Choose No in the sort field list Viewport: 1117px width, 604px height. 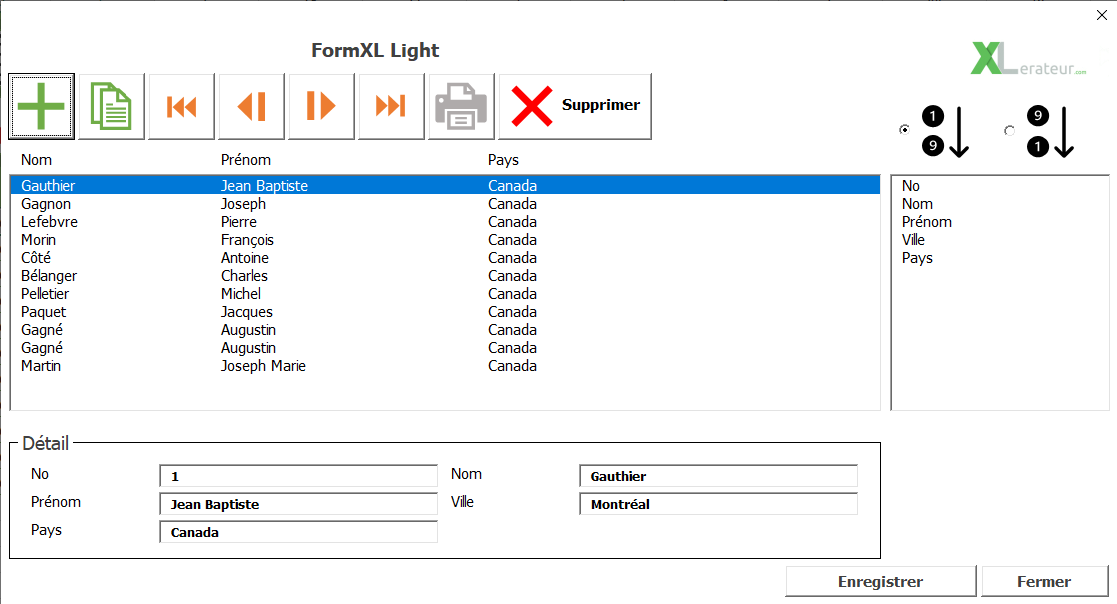tap(999, 186)
